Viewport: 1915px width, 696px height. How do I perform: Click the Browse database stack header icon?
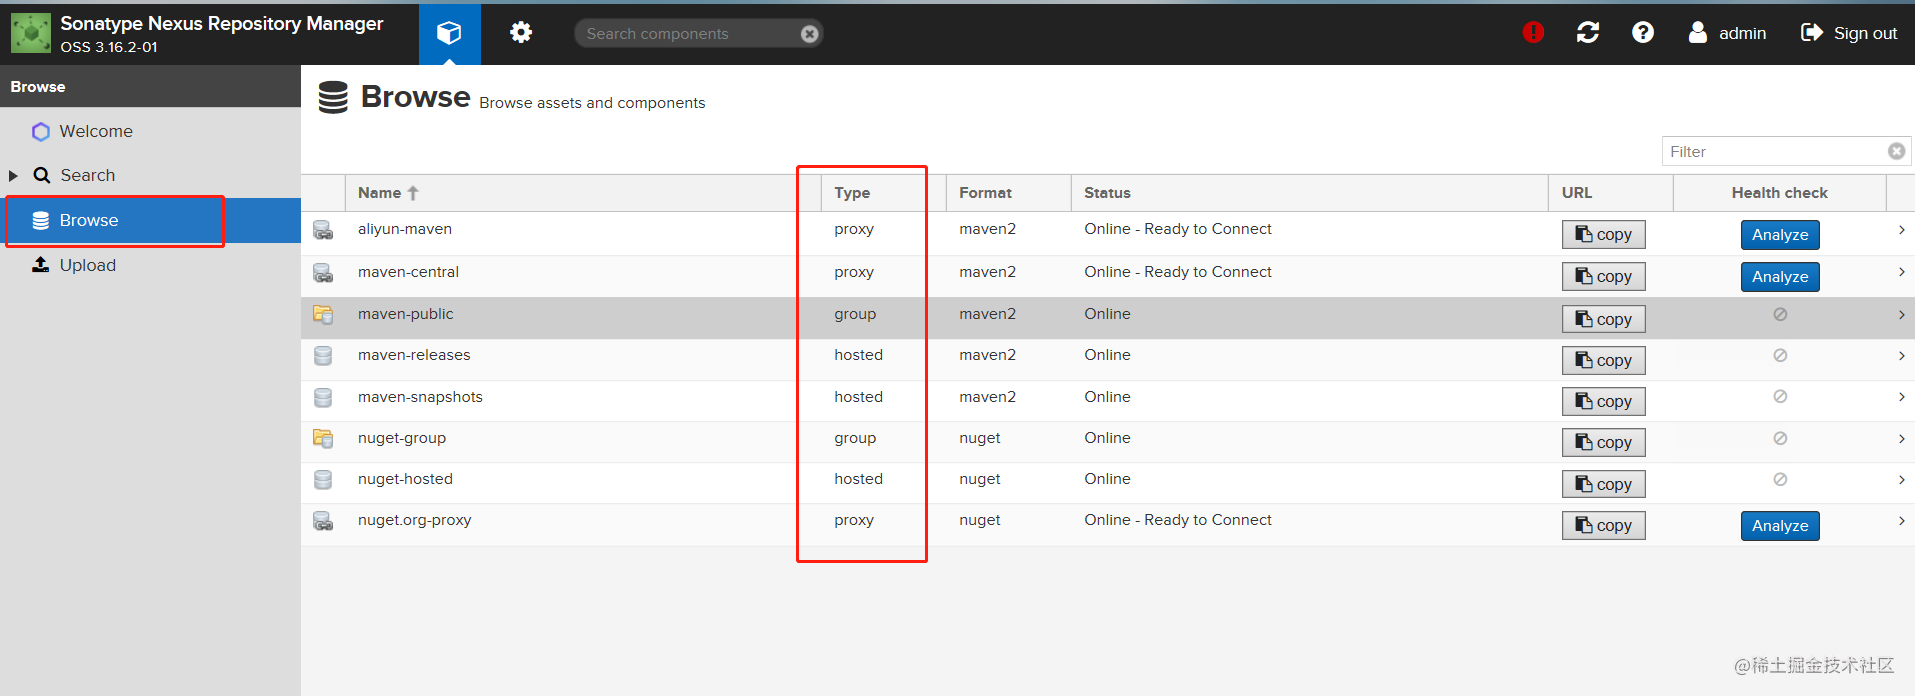tap(333, 97)
